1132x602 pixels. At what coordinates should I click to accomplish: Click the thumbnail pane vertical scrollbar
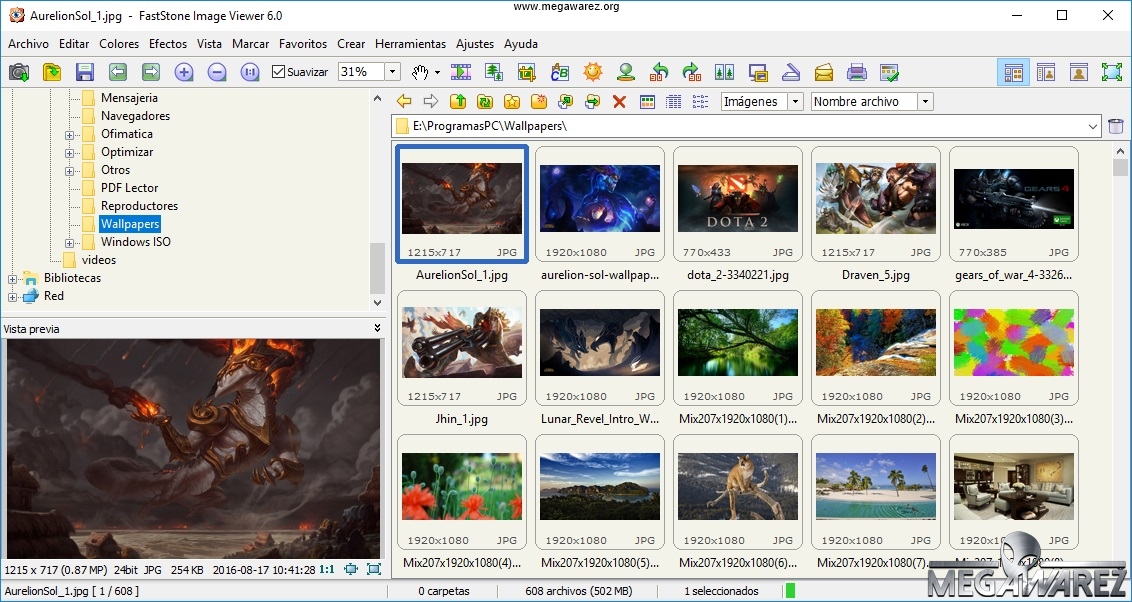pyautogui.click(x=1120, y=359)
